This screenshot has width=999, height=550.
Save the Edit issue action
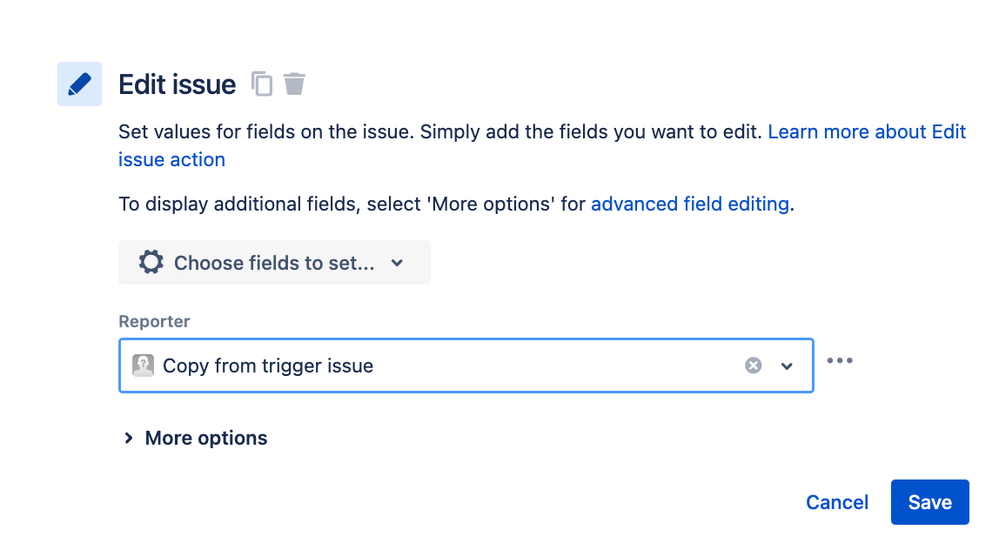(x=930, y=502)
